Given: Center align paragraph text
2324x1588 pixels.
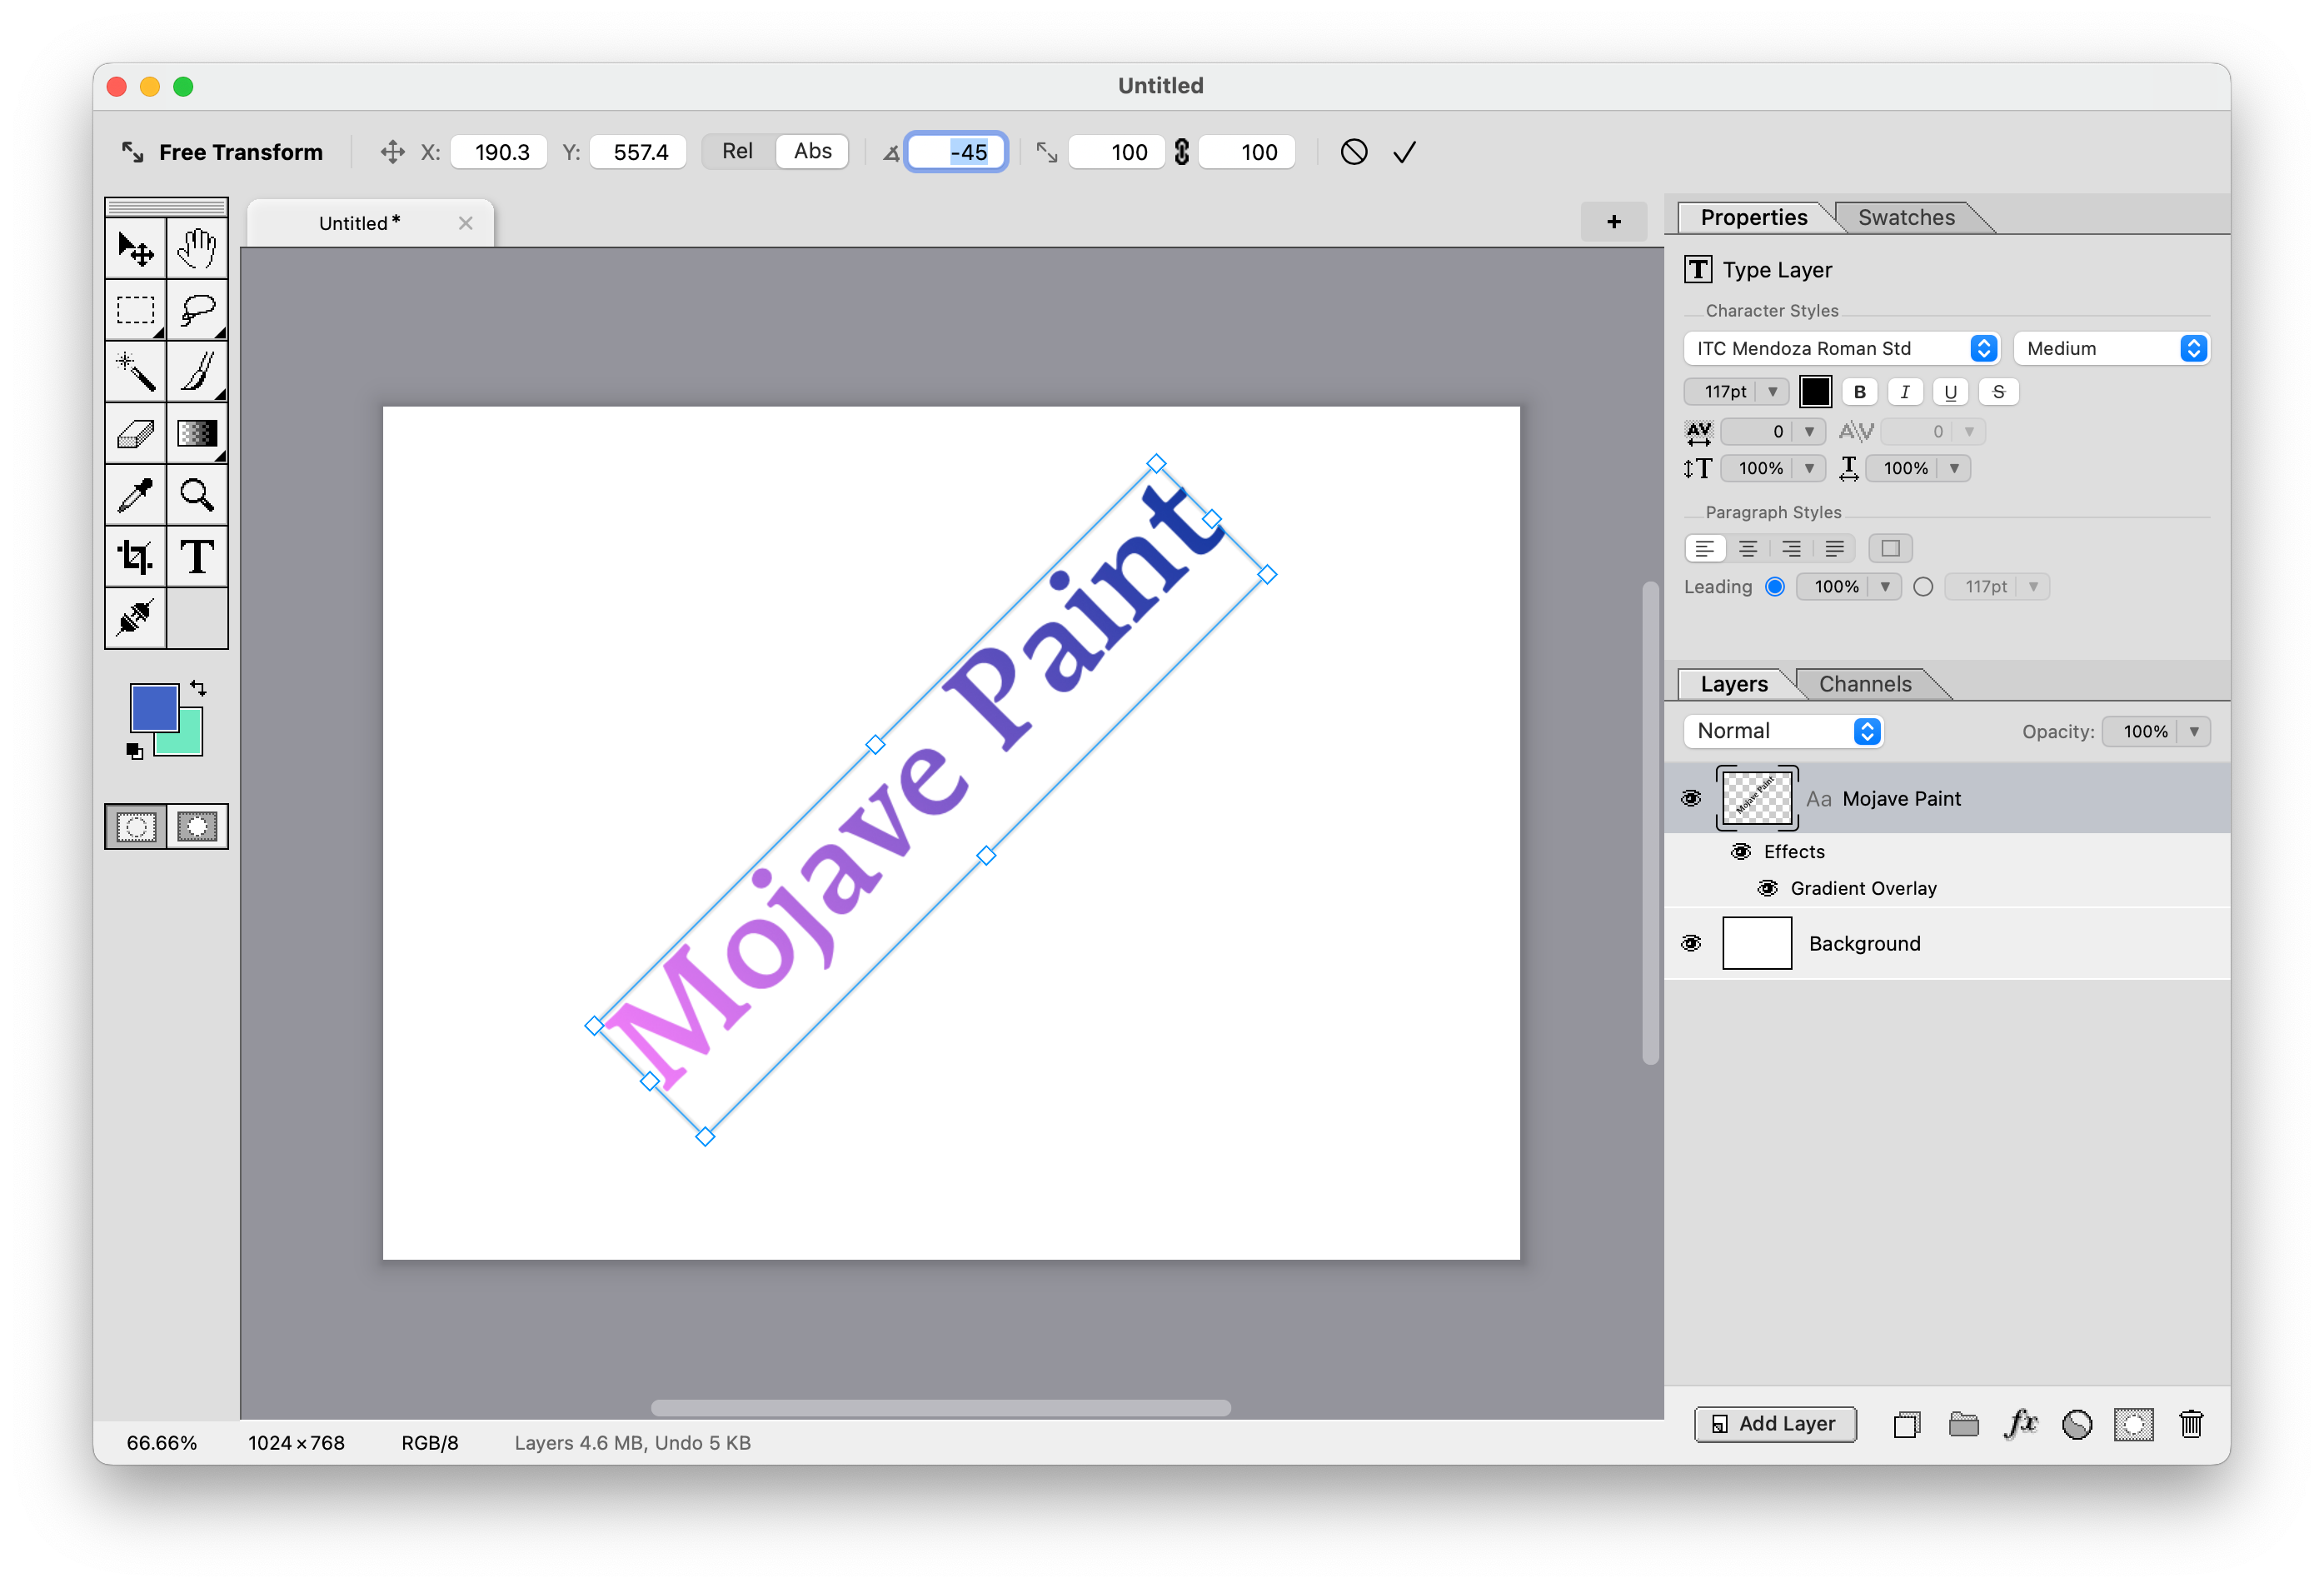Looking at the screenshot, I should tap(1748, 548).
